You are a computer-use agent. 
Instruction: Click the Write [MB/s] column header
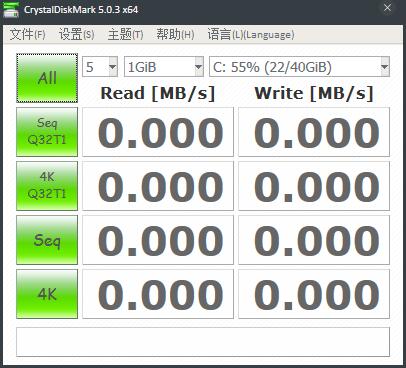tap(314, 93)
